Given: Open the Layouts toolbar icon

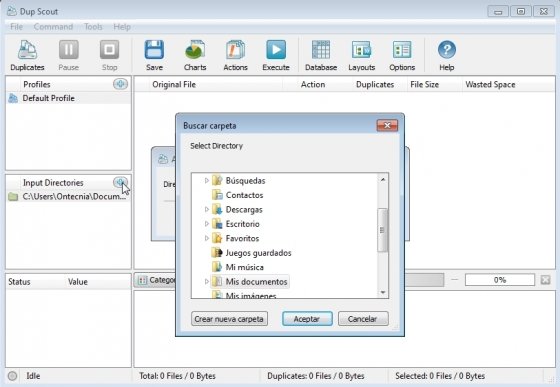Looking at the screenshot, I should tap(361, 50).
